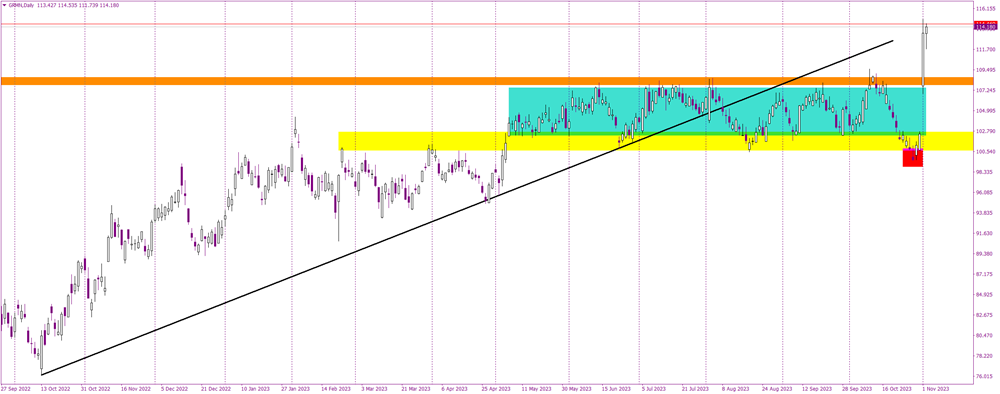The width and height of the screenshot is (1000, 394).
Task: Click the 91.630 price axis label
Action: click(985, 233)
